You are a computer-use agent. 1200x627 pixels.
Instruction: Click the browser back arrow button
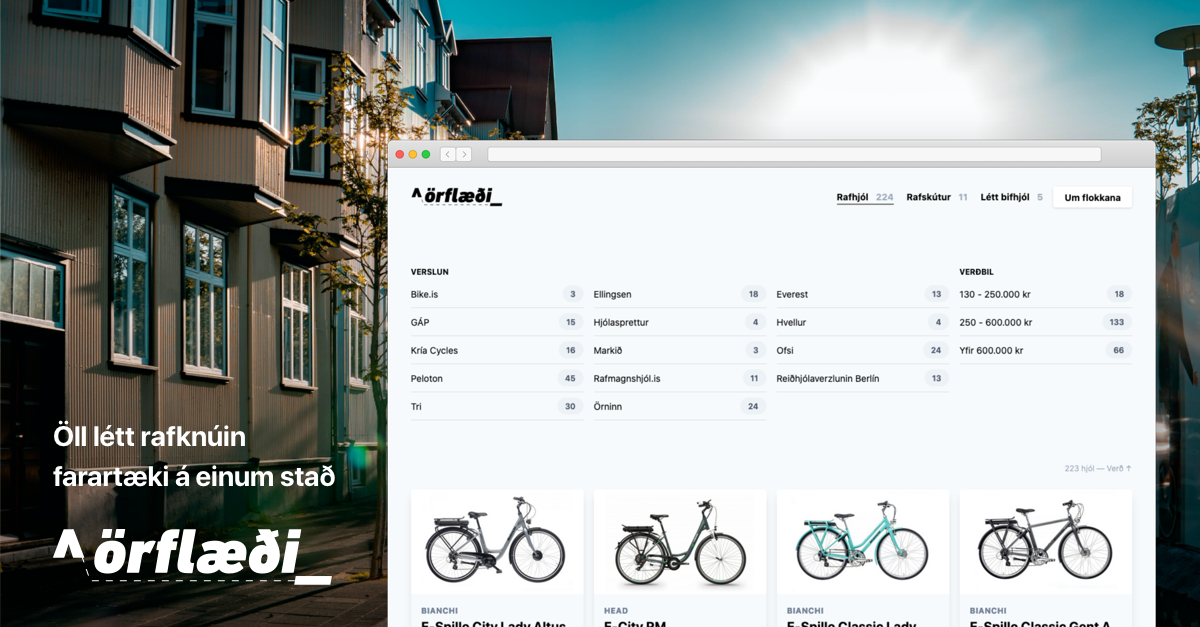coord(447,154)
